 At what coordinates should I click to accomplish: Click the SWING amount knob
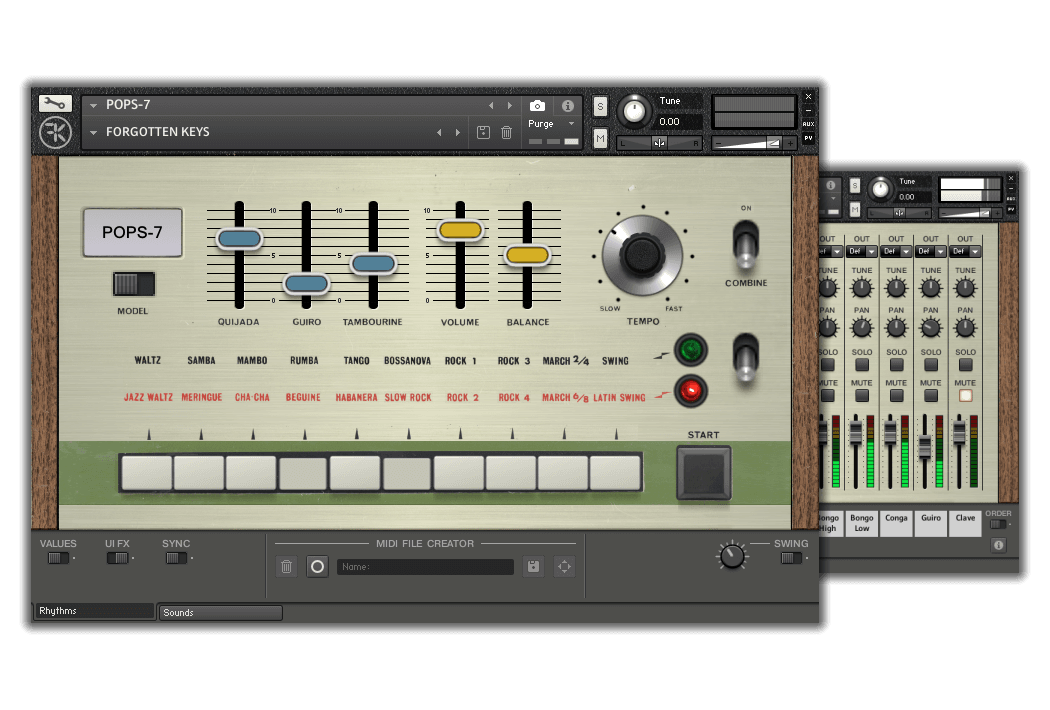point(732,556)
